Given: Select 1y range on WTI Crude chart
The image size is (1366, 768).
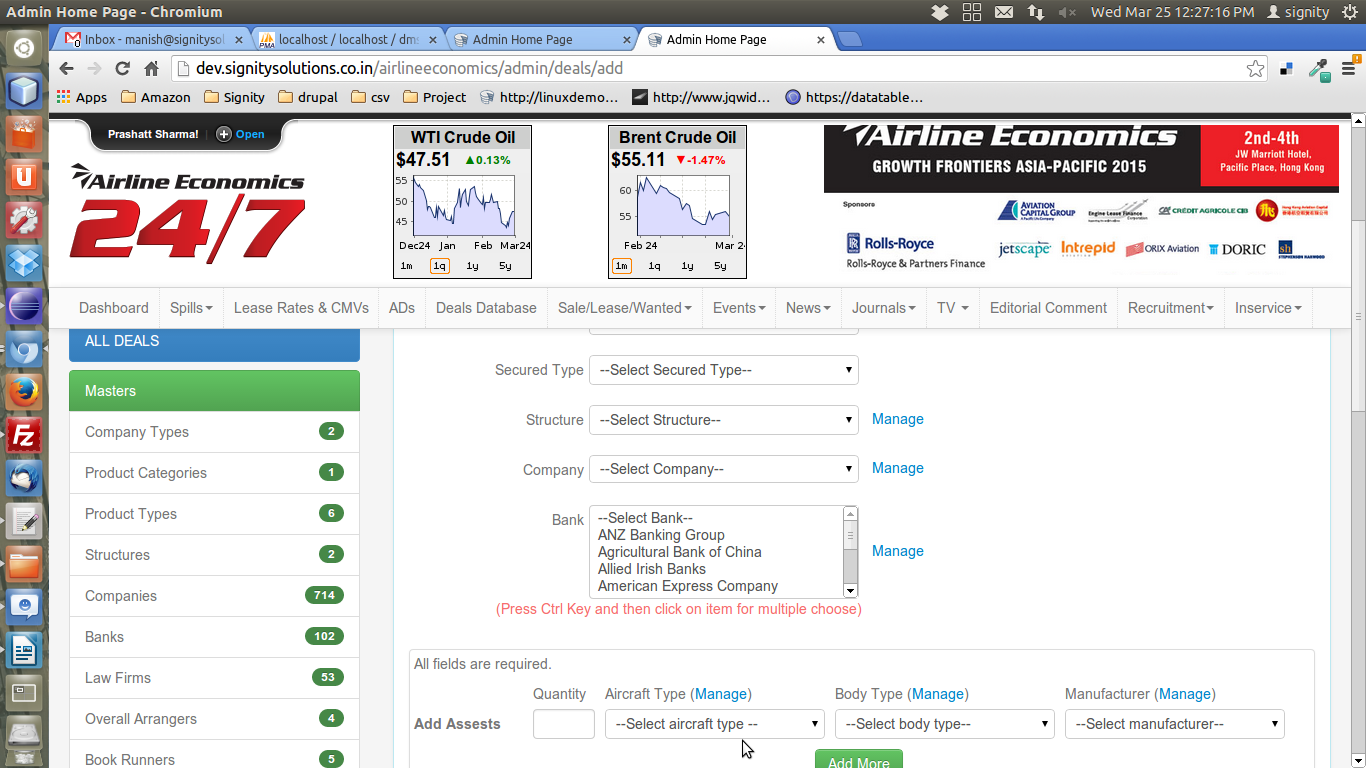Looking at the screenshot, I should (472, 266).
